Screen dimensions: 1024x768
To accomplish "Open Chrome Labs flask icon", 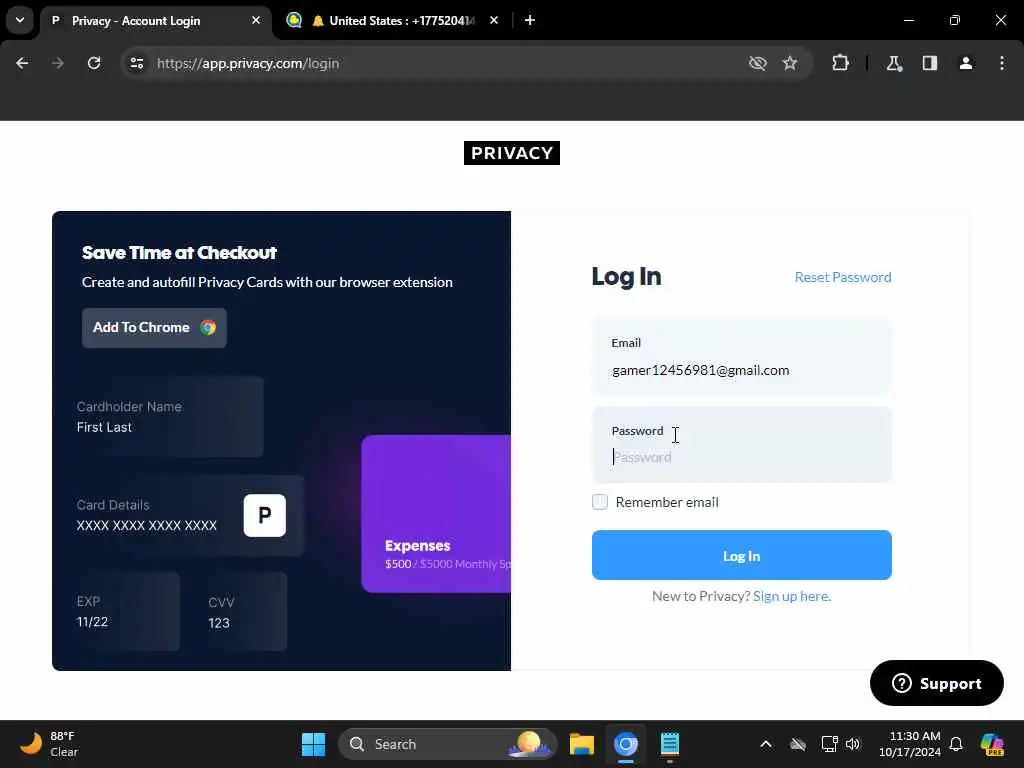I will pyautogui.click(x=894, y=63).
